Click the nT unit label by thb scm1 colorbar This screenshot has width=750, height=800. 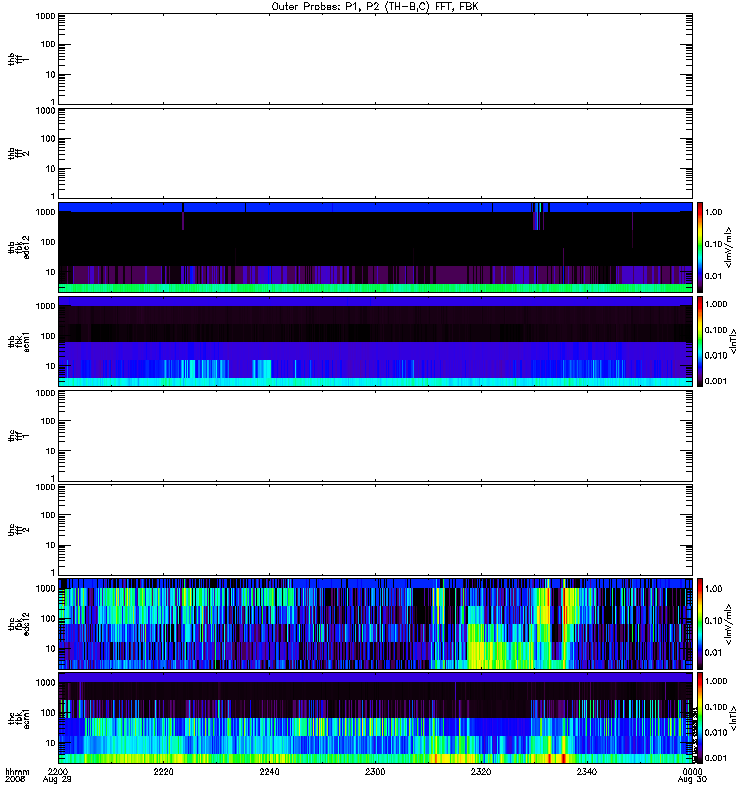point(733,341)
